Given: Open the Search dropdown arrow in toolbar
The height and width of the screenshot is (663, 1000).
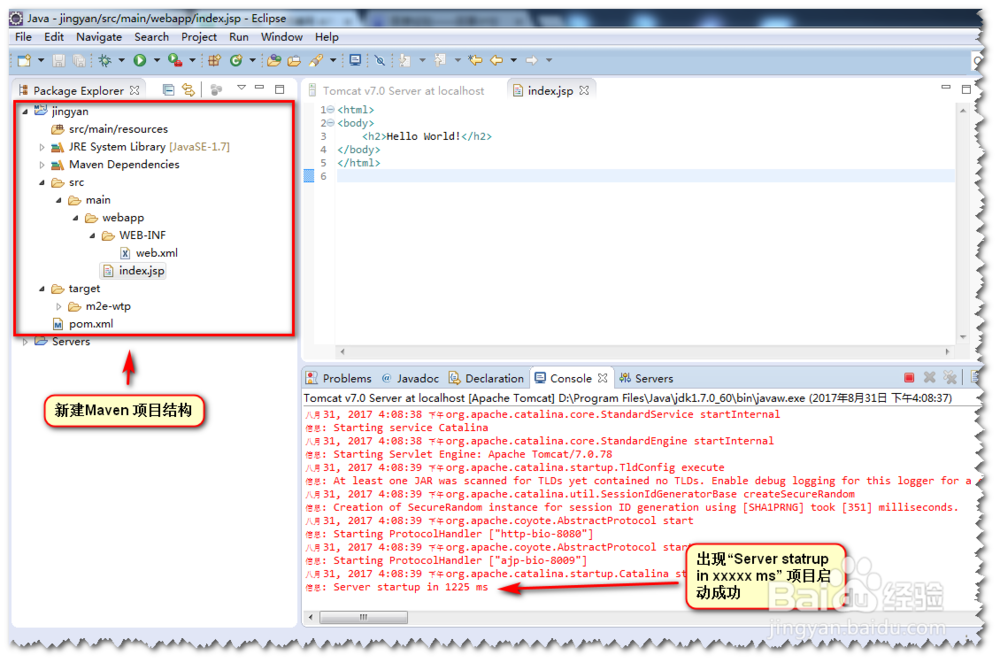Looking at the screenshot, I should click(333, 61).
